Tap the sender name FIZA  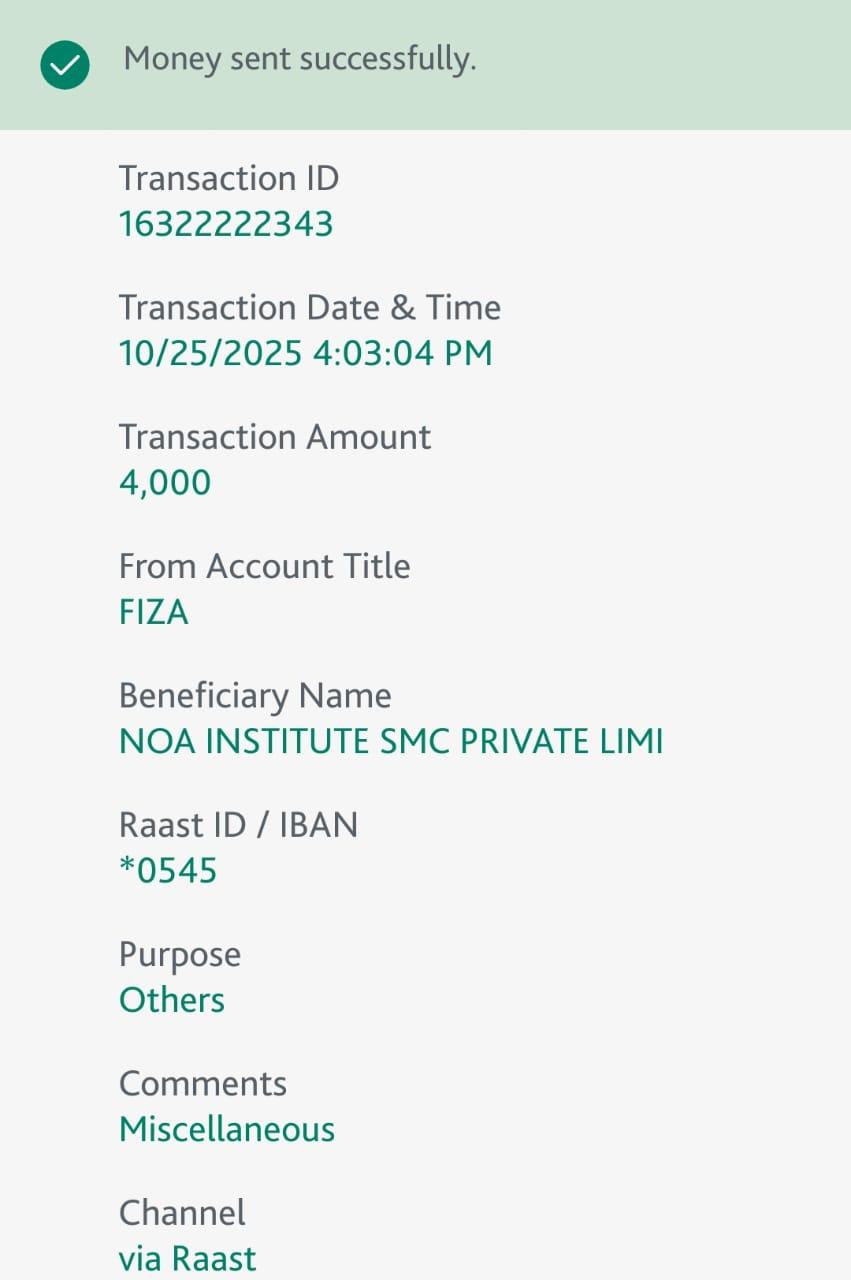(154, 612)
